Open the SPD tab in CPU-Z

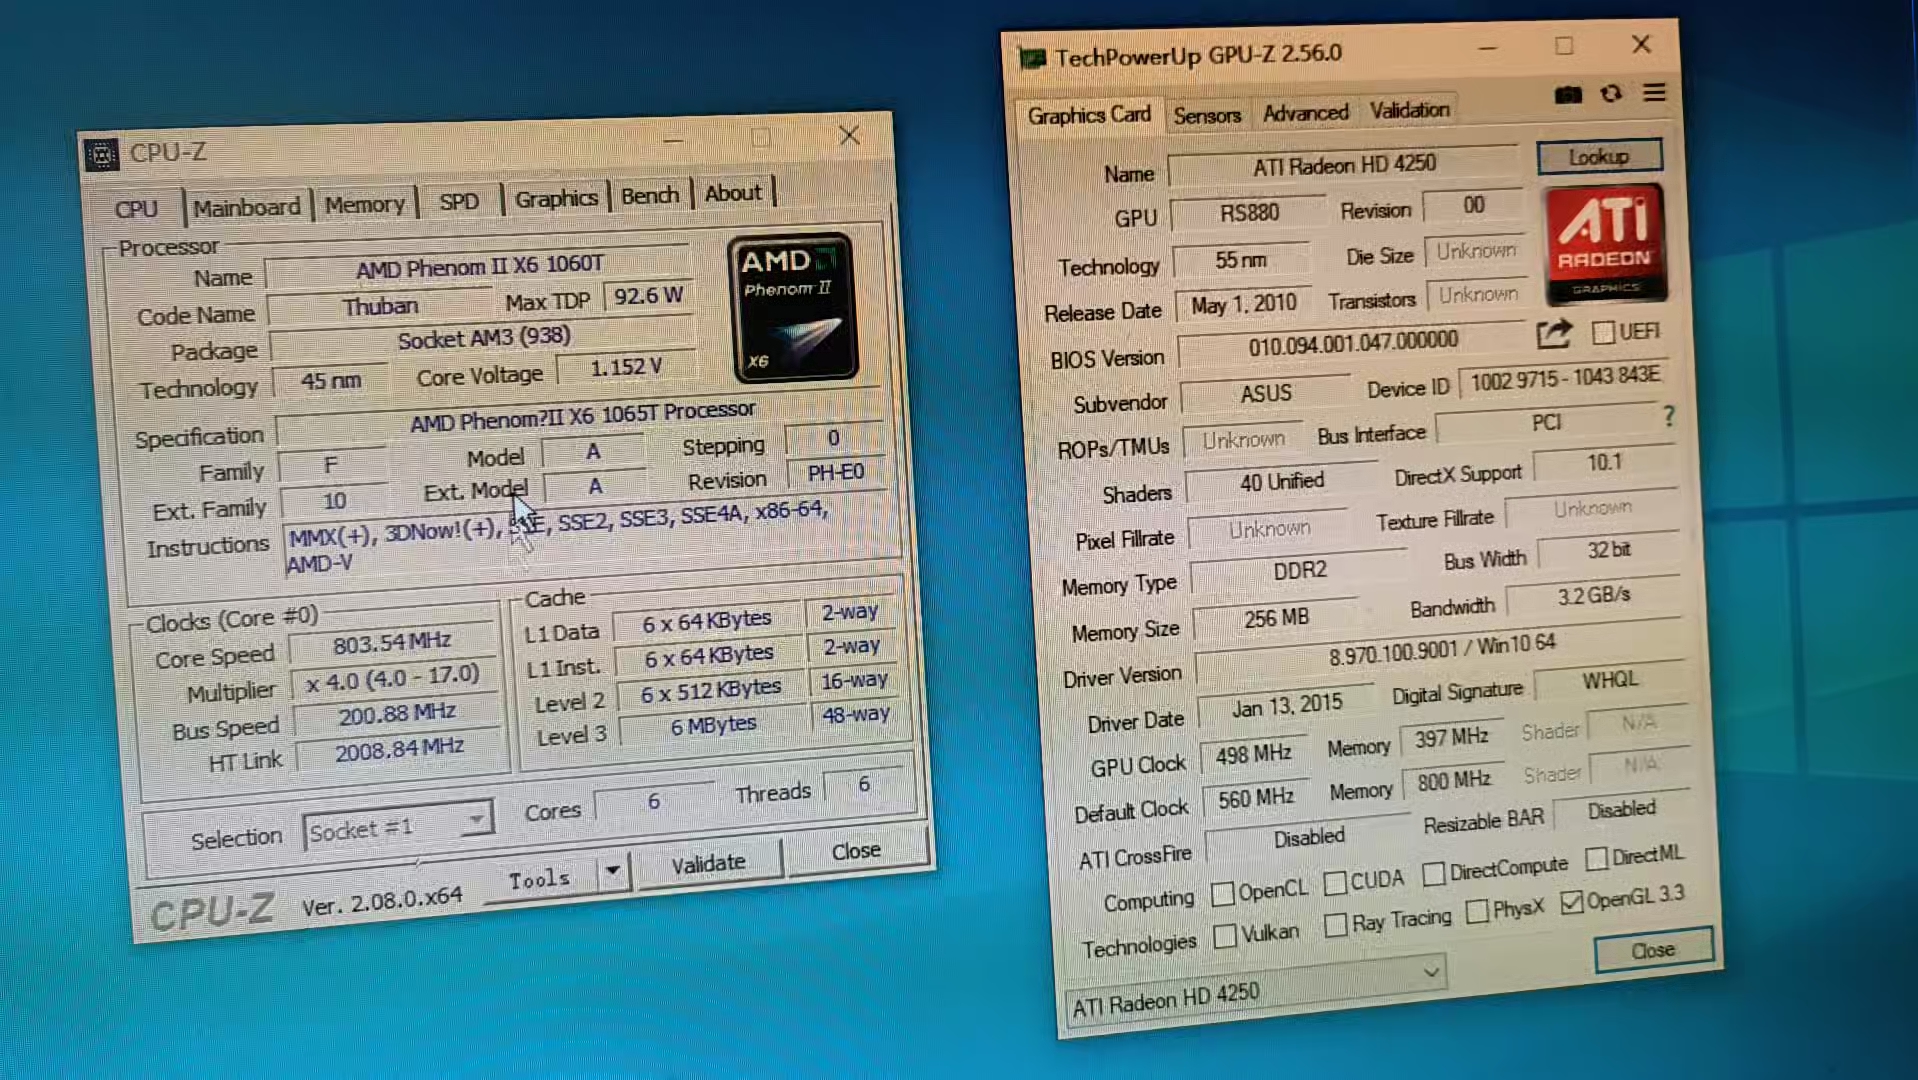459,201
